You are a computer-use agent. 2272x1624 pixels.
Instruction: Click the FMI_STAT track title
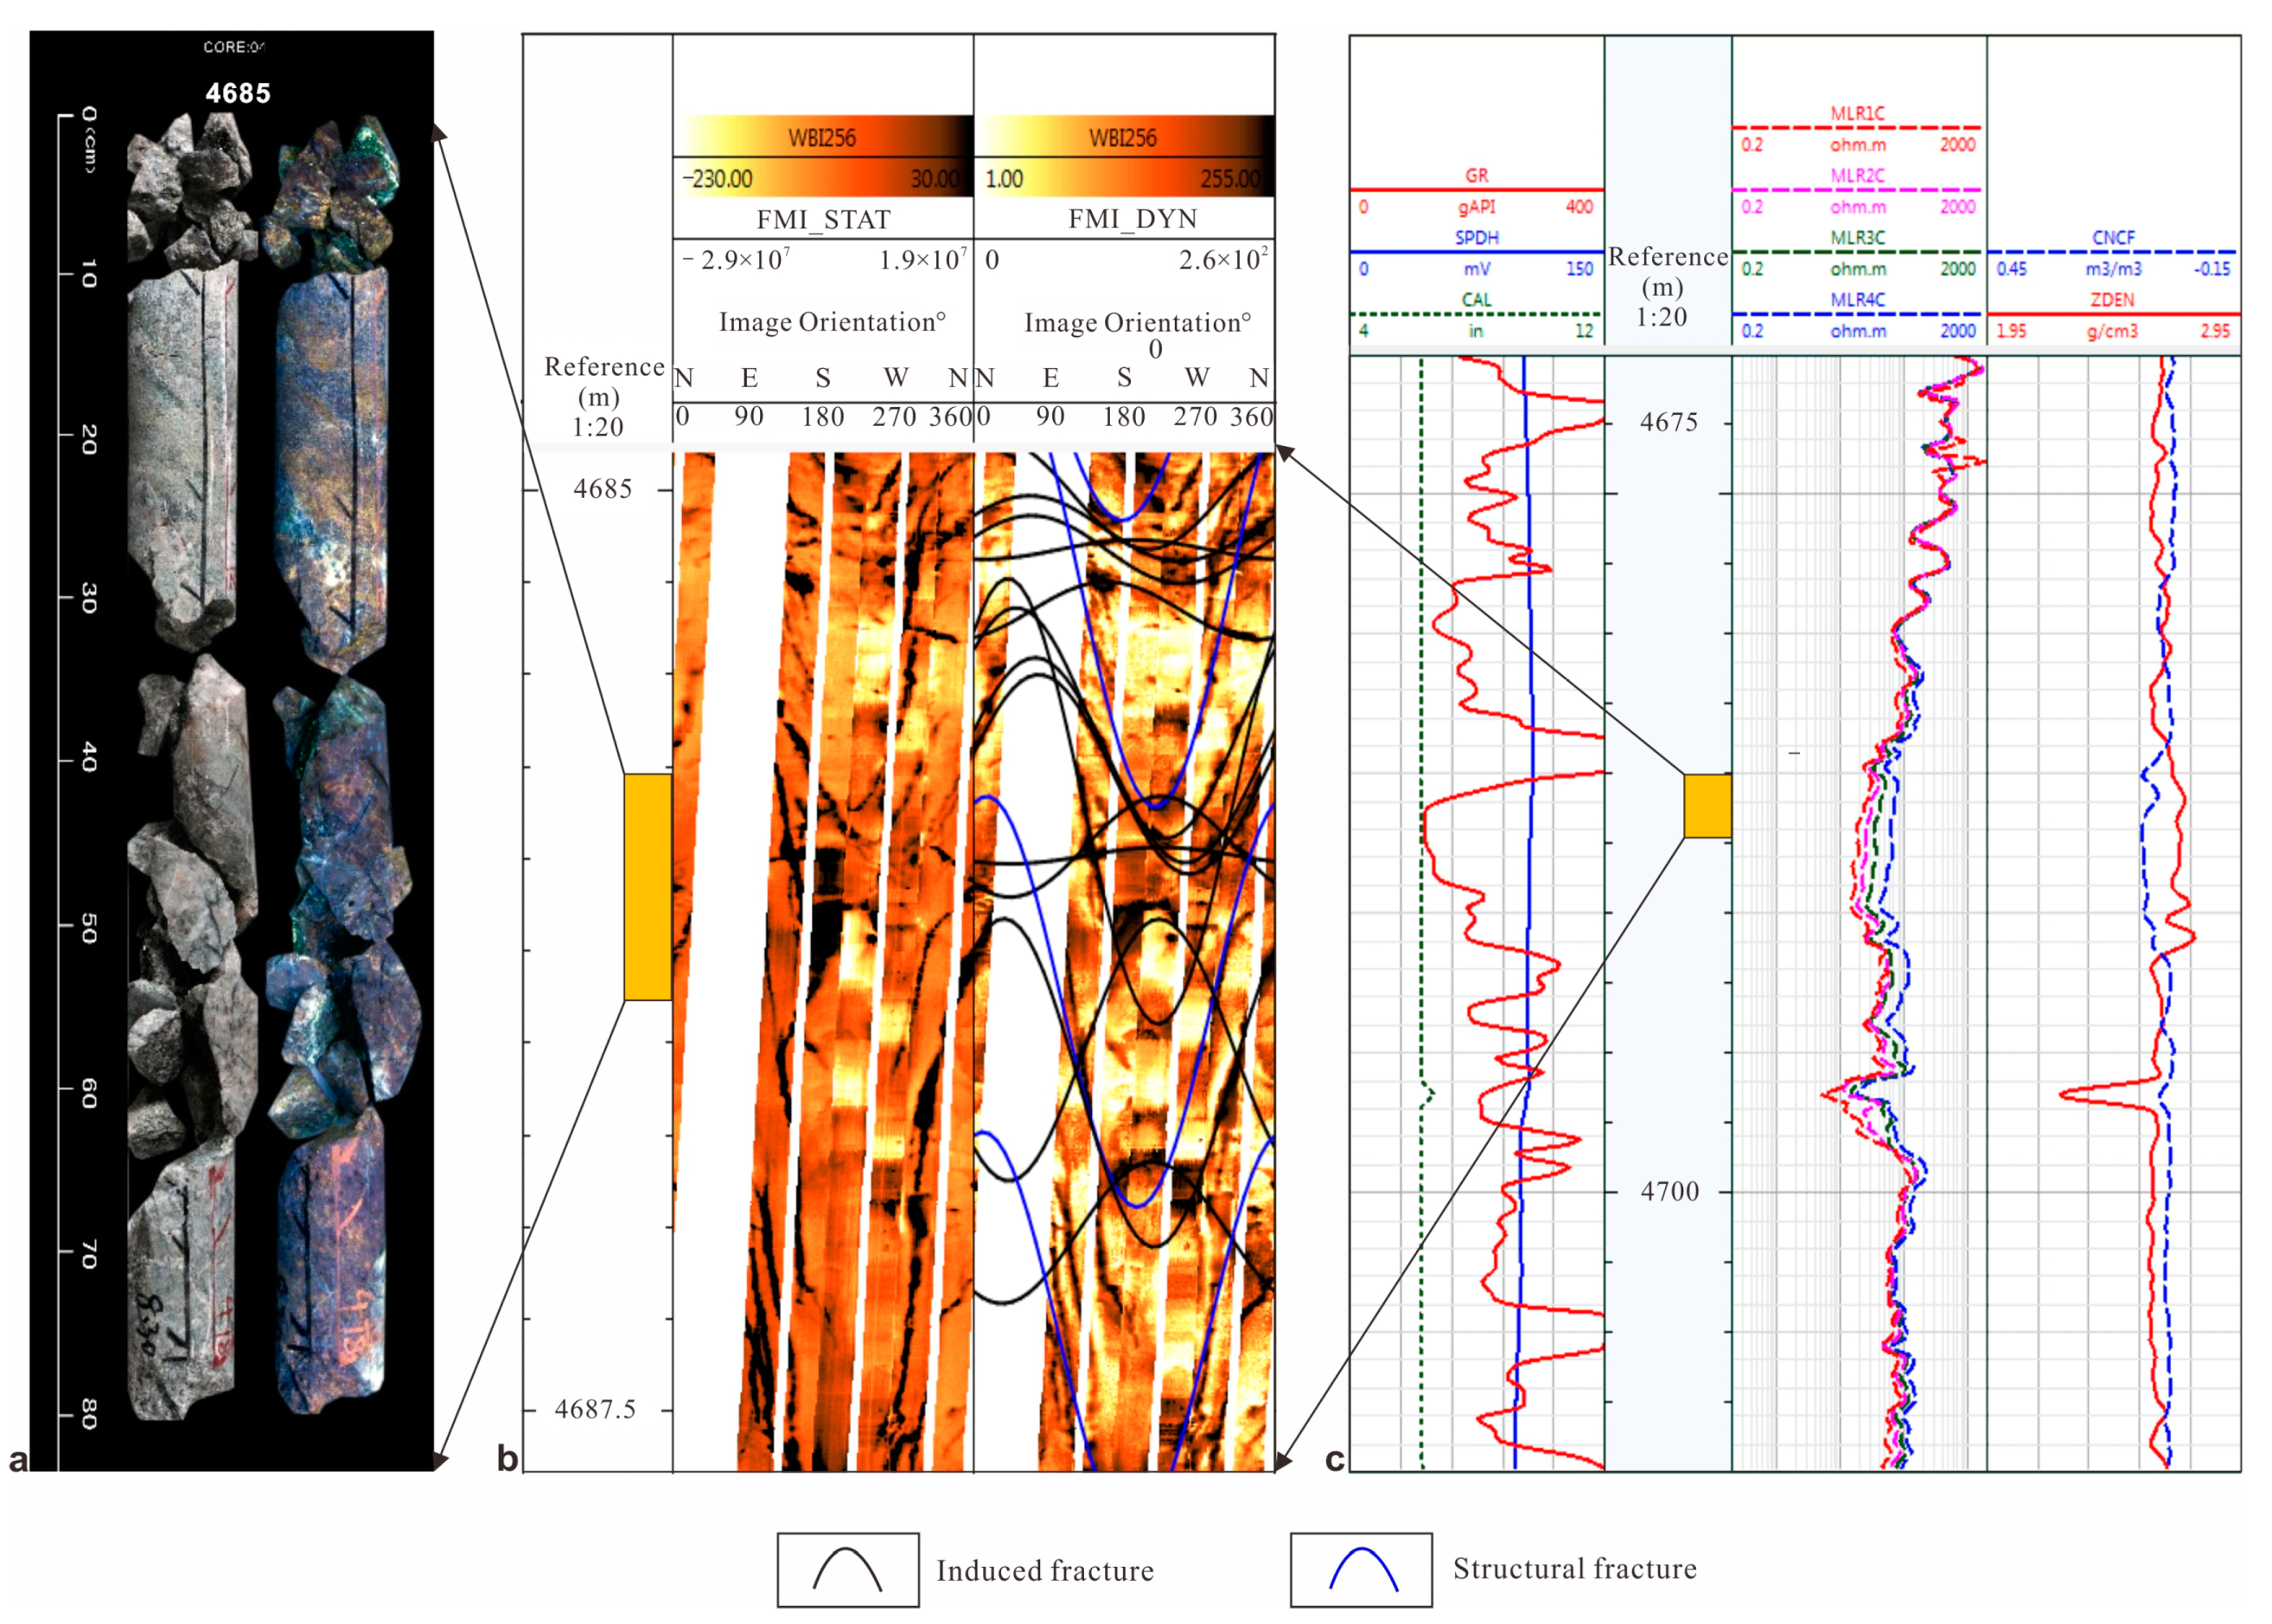pyautogui.click(x=823, y=219)
